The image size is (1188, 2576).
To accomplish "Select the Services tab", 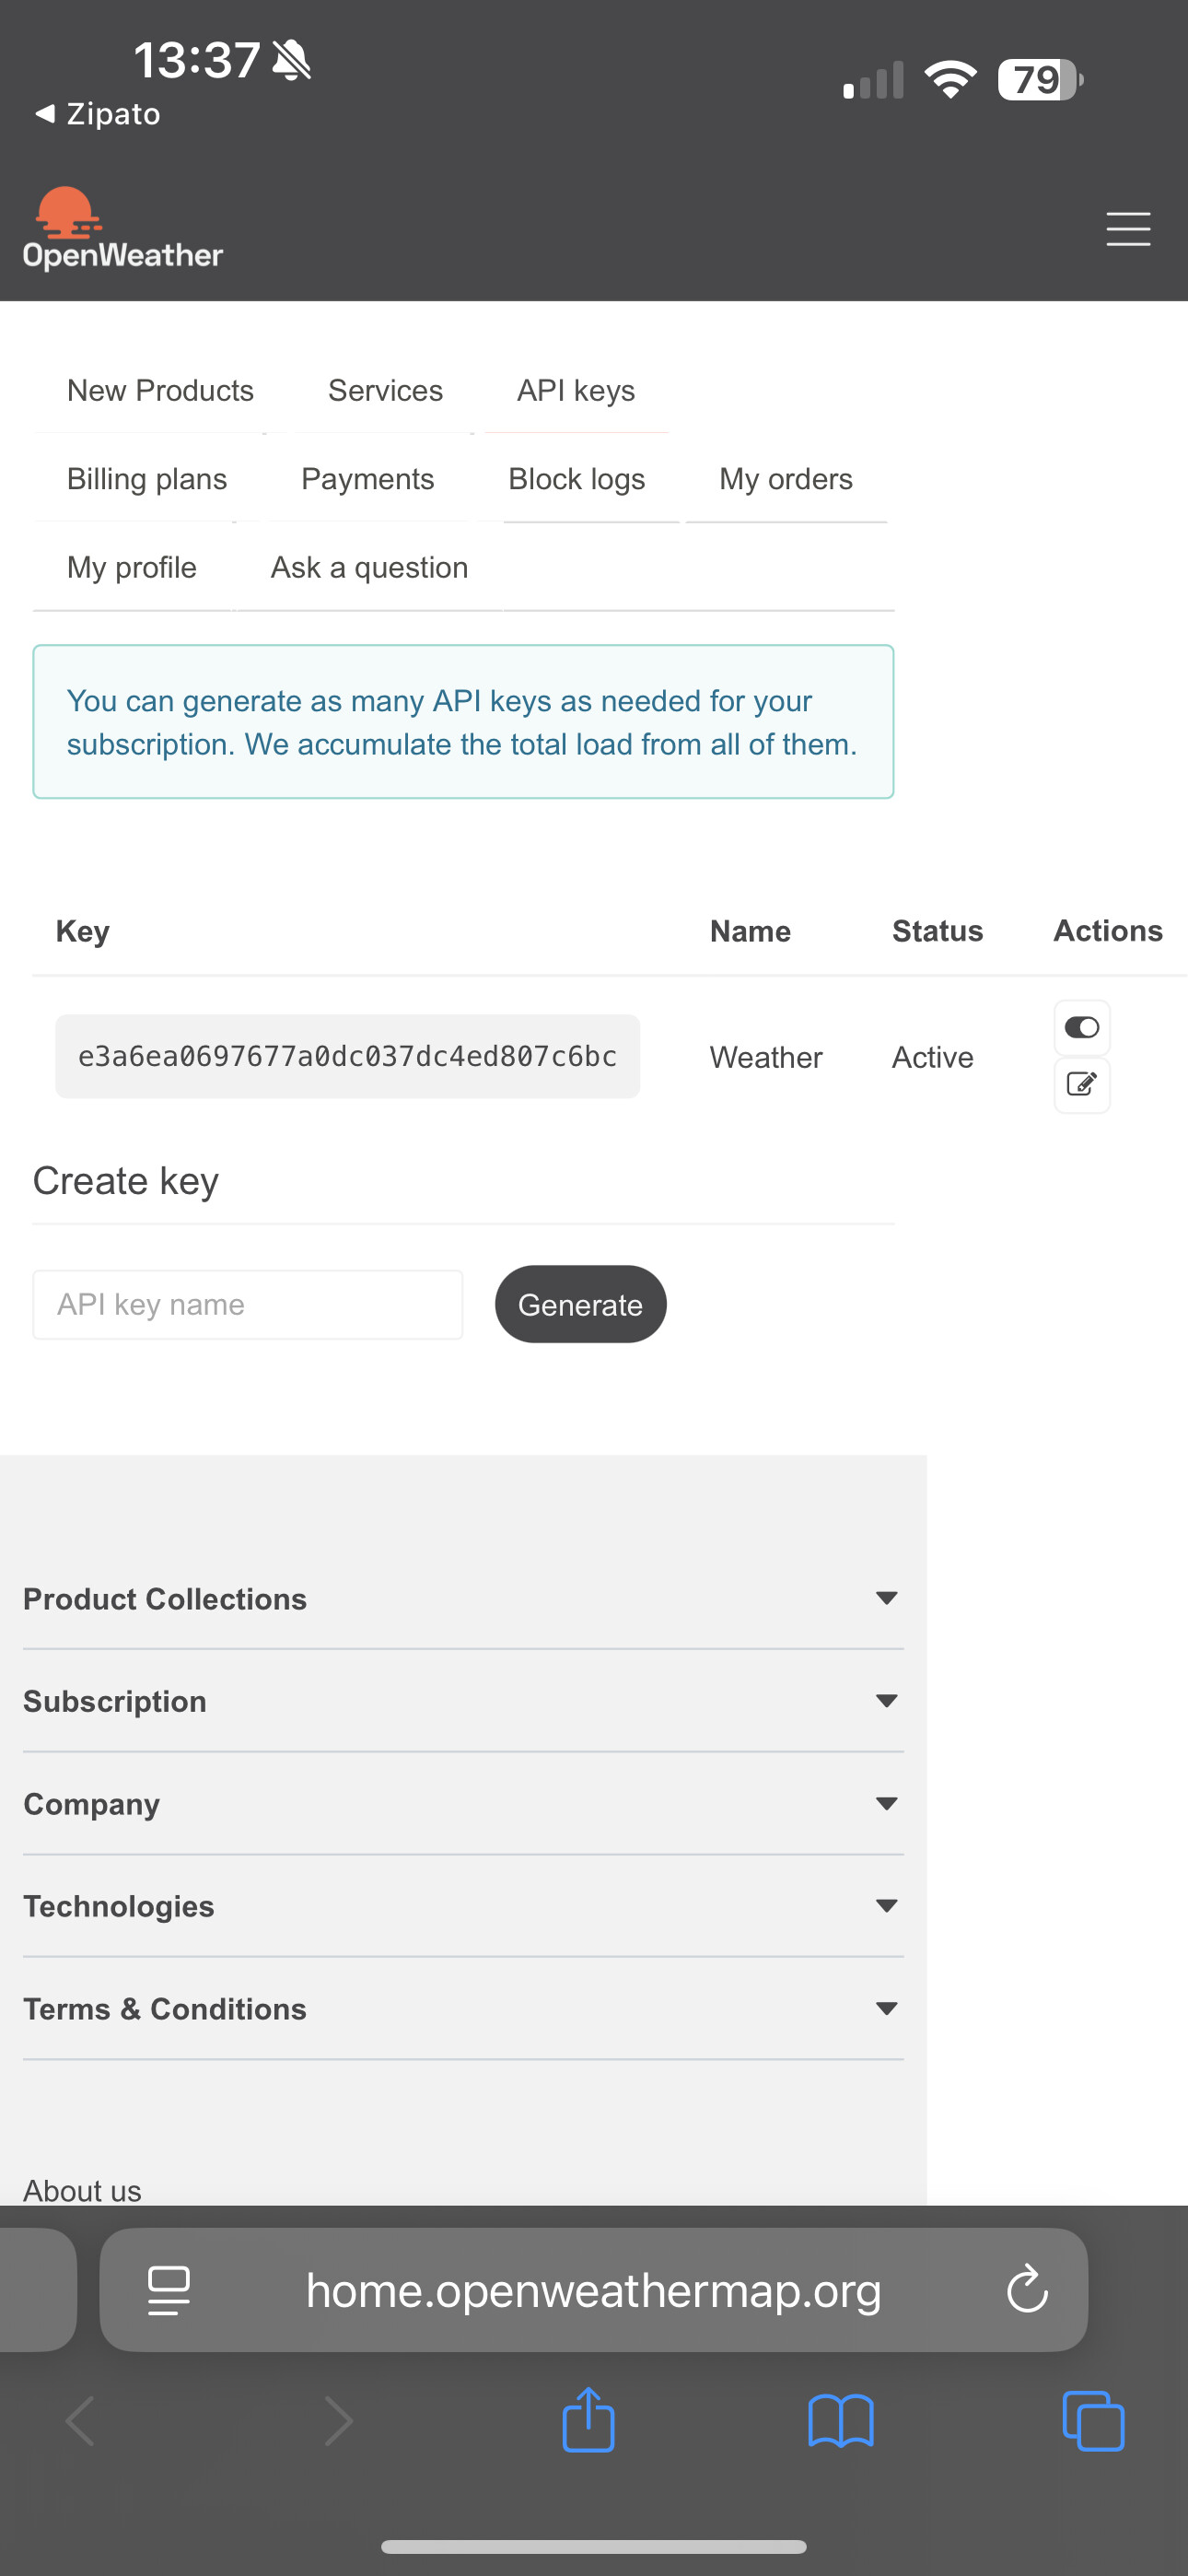I will click(x=385, y=391).
